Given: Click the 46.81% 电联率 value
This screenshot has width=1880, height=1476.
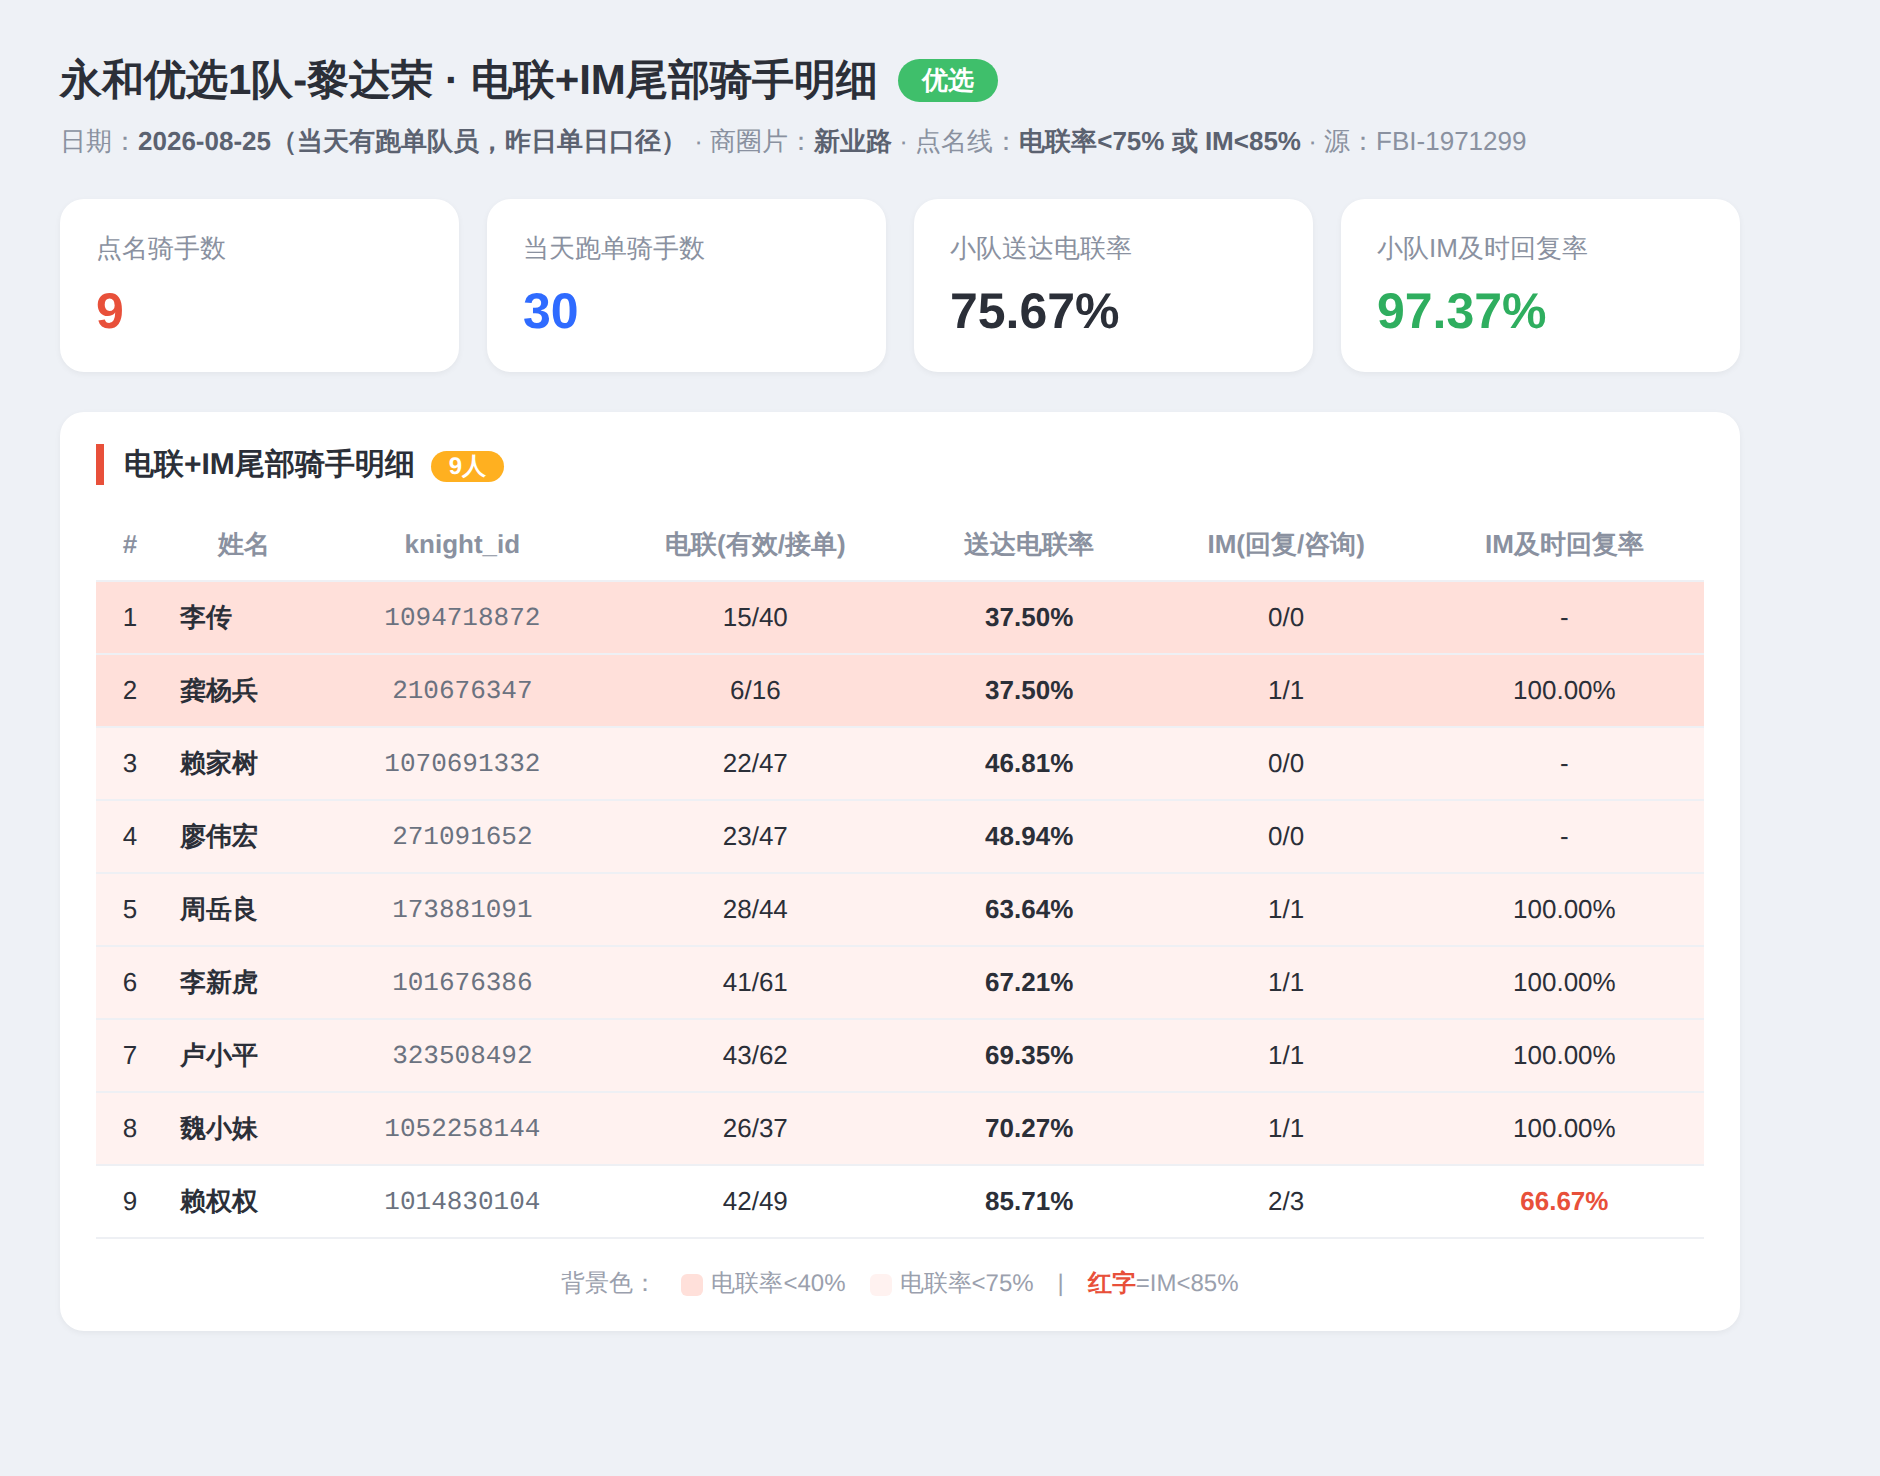Looking at the screenshot, I should click(1029, 763).
